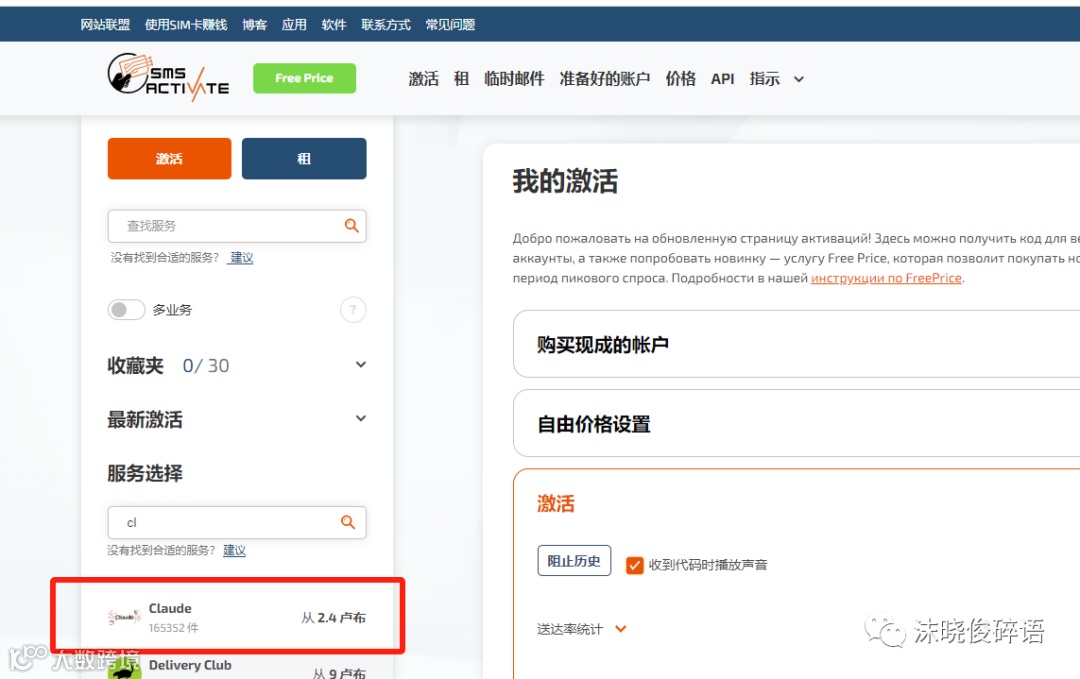1080x679 pixels.
Task: Open API menu item
Action: tap(723, 79)
